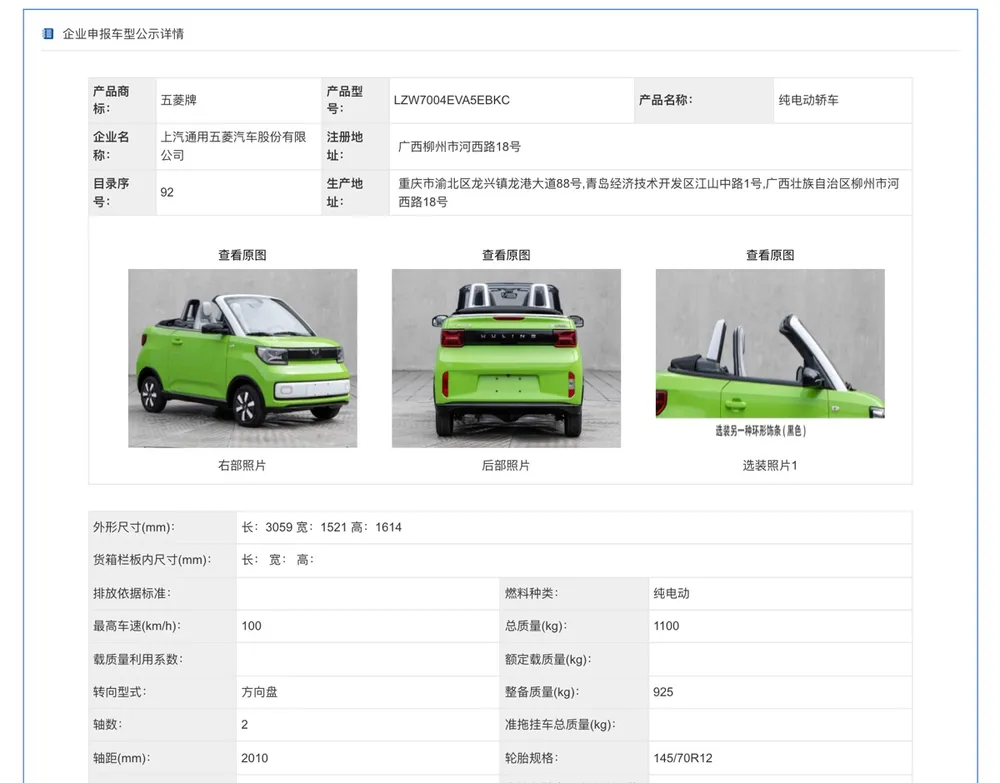Click the 企业名称 header cell
Viewport: 1000px width, 783px height.
tap(122, 146)
